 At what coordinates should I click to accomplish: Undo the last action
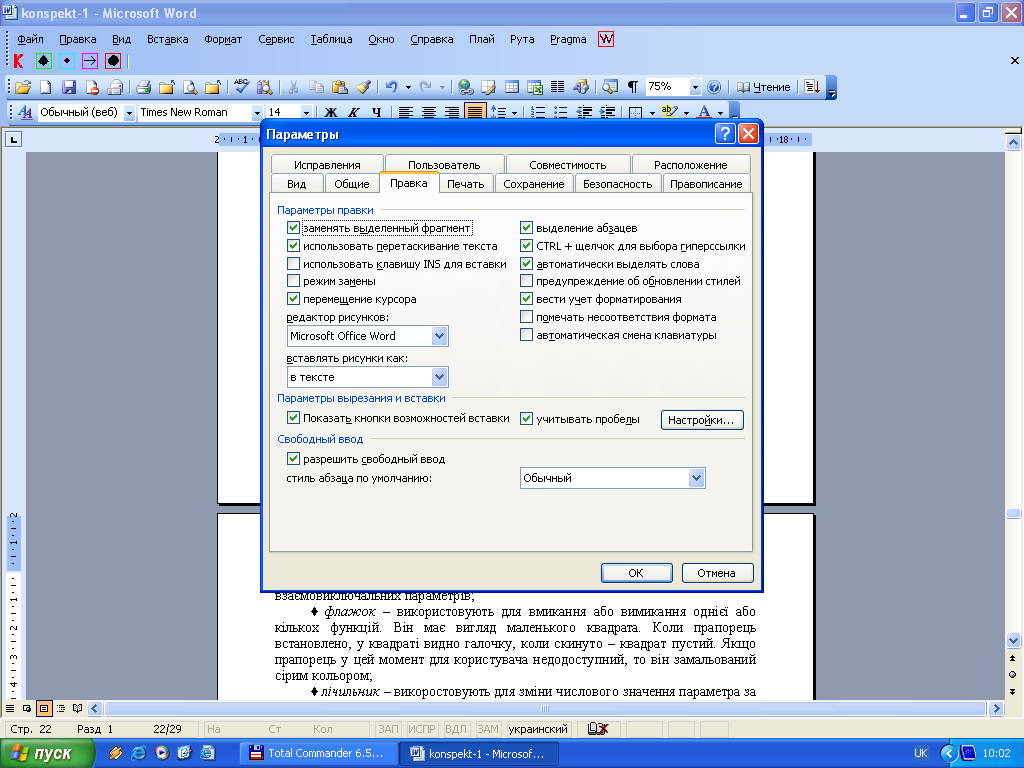(x=392, y=87)
